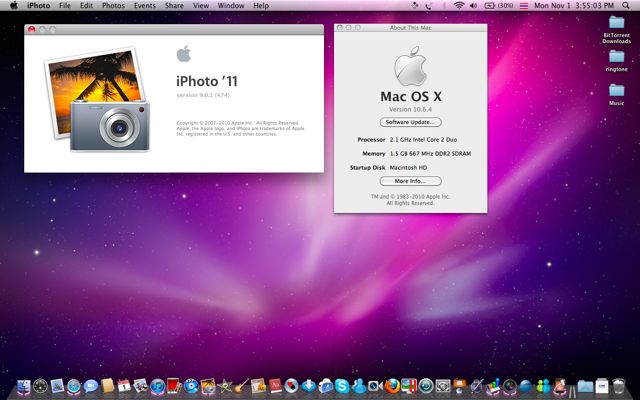Open Firefox from the dock
The height and width of the screenshot is (400, 640).
pos(392,386)
